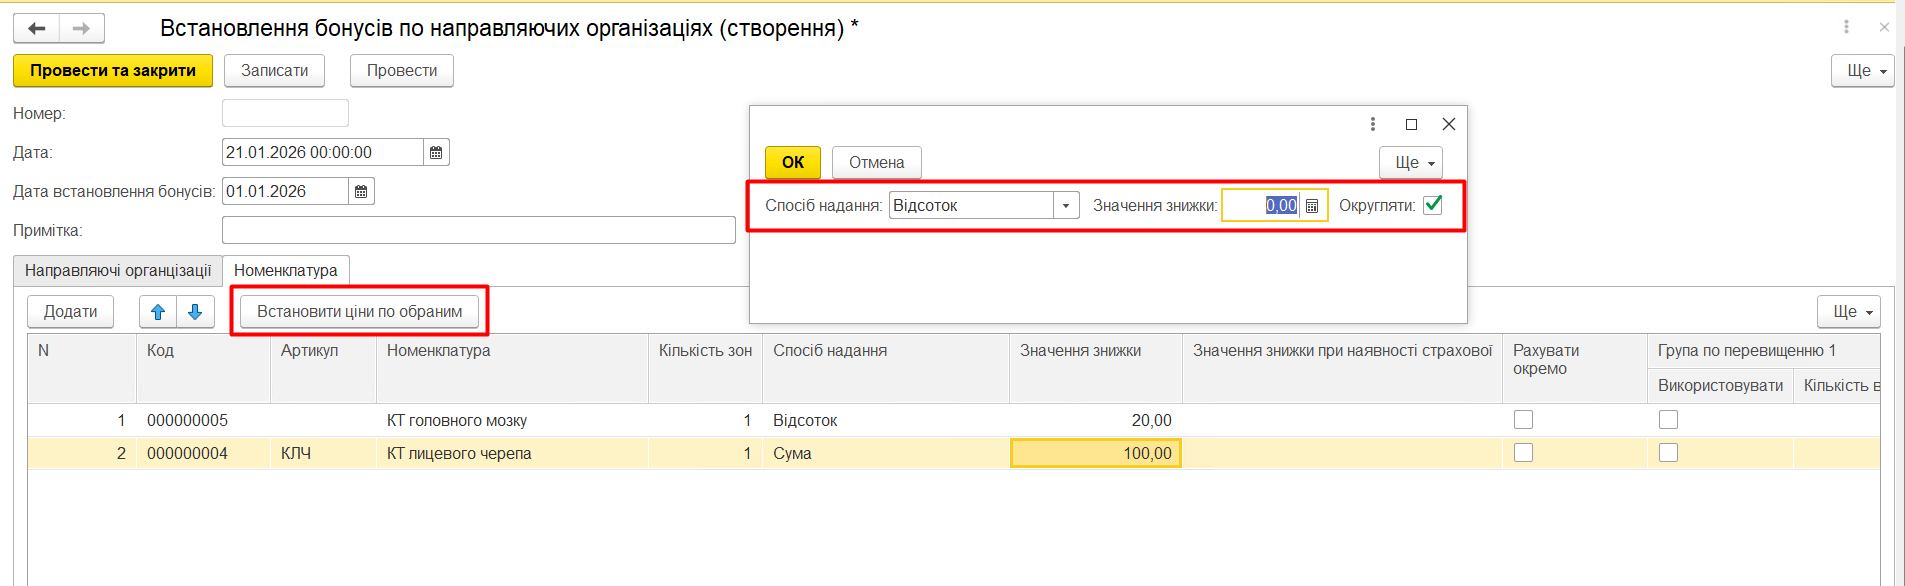
Task: Check Рахувати окремо for row 1
Action: 1523,420
